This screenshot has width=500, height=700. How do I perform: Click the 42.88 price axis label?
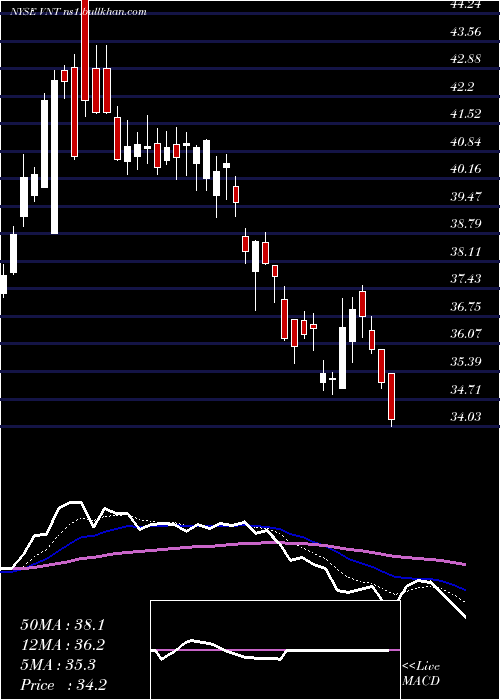pyautogui.click(x=467, y=59)
